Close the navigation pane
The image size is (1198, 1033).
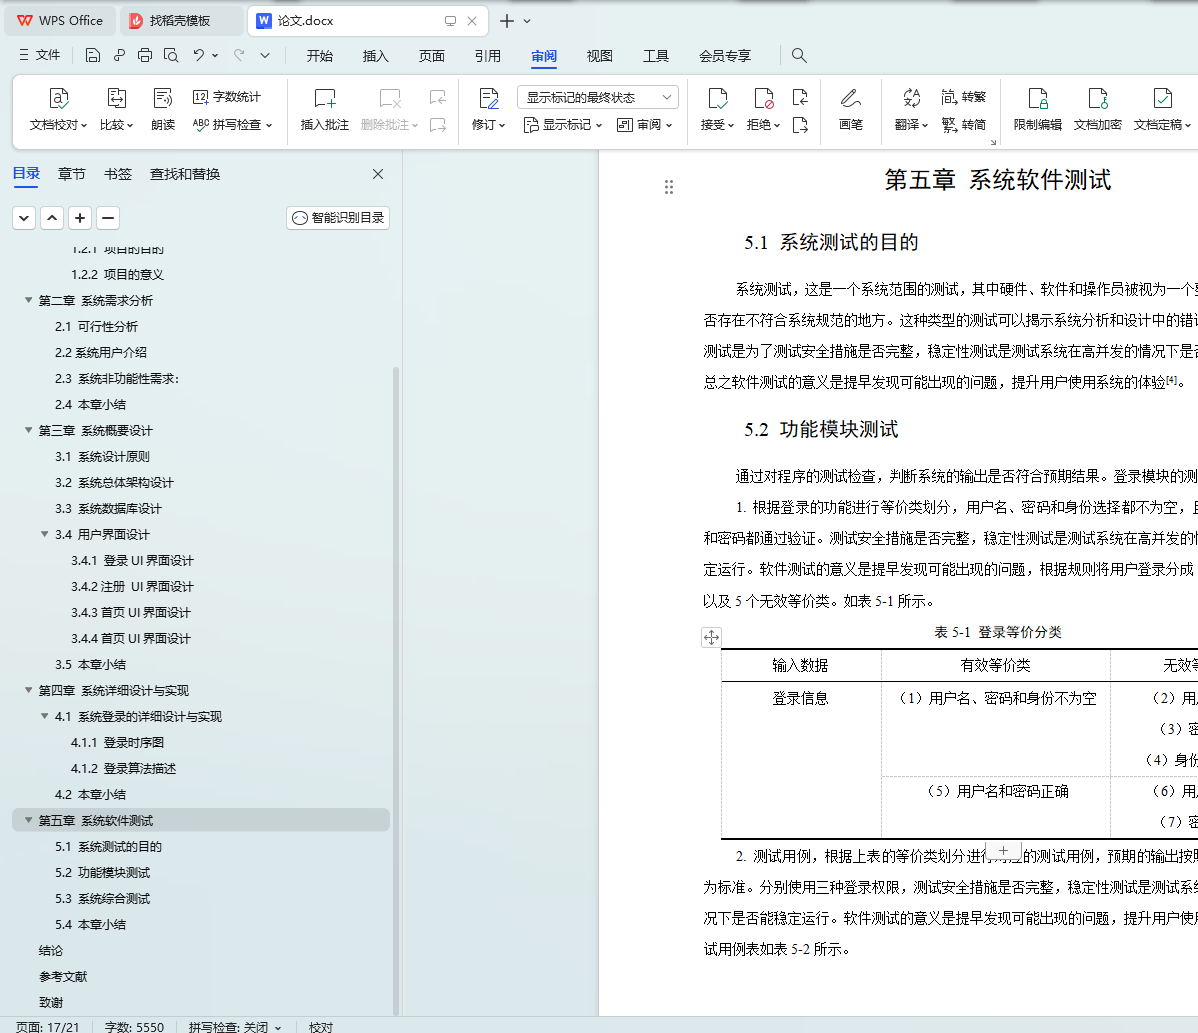click(x=378, y=174)
